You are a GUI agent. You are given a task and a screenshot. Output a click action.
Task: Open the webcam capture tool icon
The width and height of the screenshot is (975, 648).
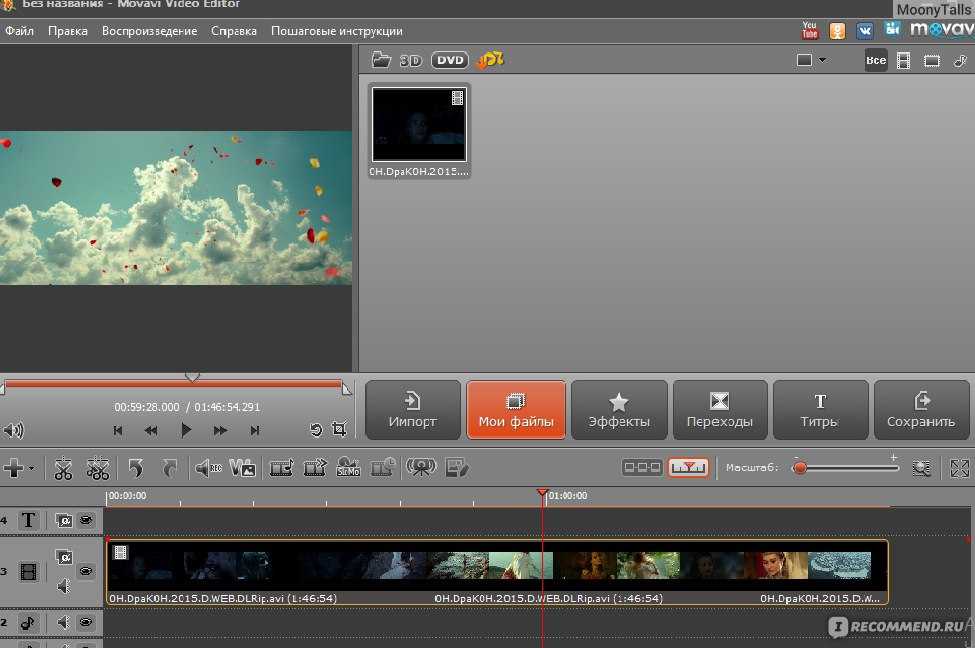(421, 468)
